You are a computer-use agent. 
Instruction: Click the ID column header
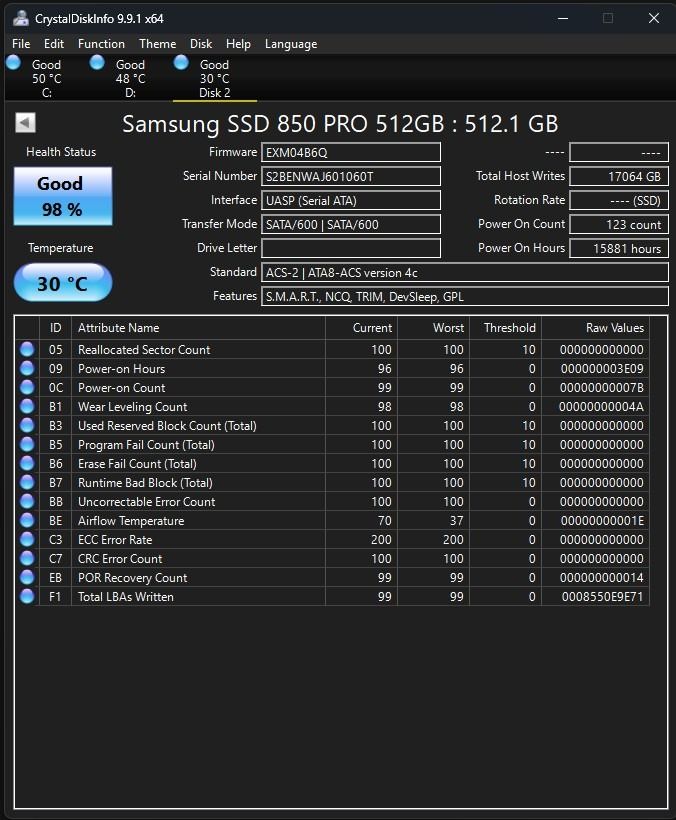[55, 328]
